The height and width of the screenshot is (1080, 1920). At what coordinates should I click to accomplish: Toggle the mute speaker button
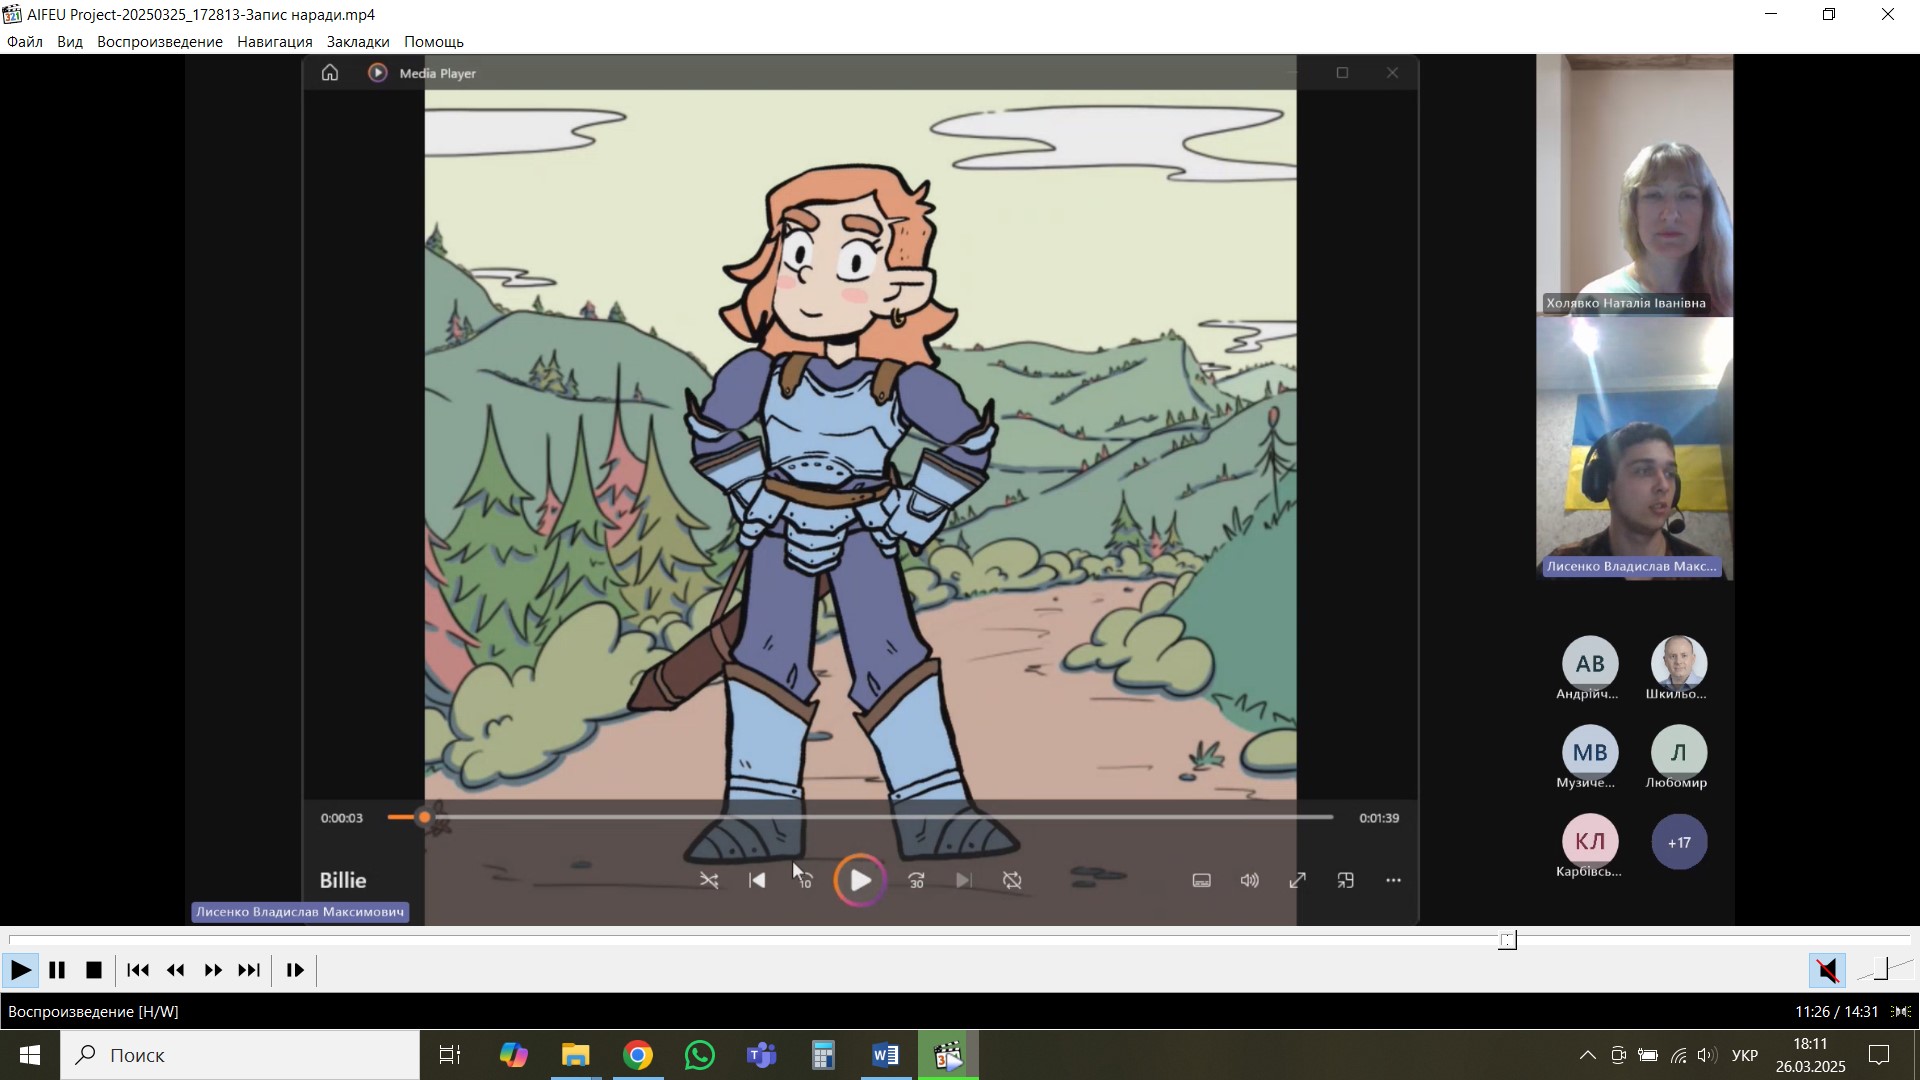click(x=1827, y=970)
